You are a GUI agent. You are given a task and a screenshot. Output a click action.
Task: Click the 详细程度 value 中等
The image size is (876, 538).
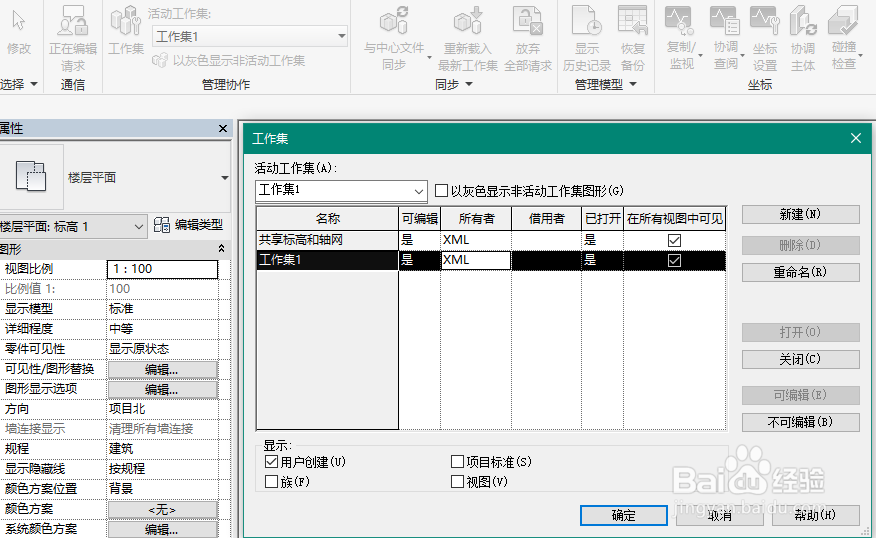pos(162,328)
